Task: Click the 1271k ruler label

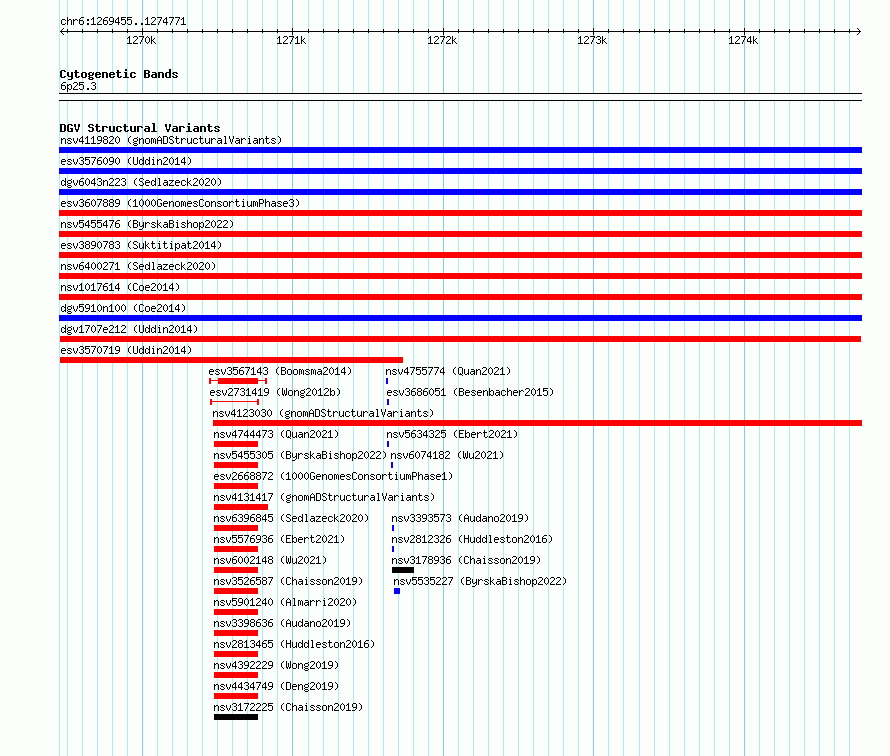Action: (x=291, y=40)
